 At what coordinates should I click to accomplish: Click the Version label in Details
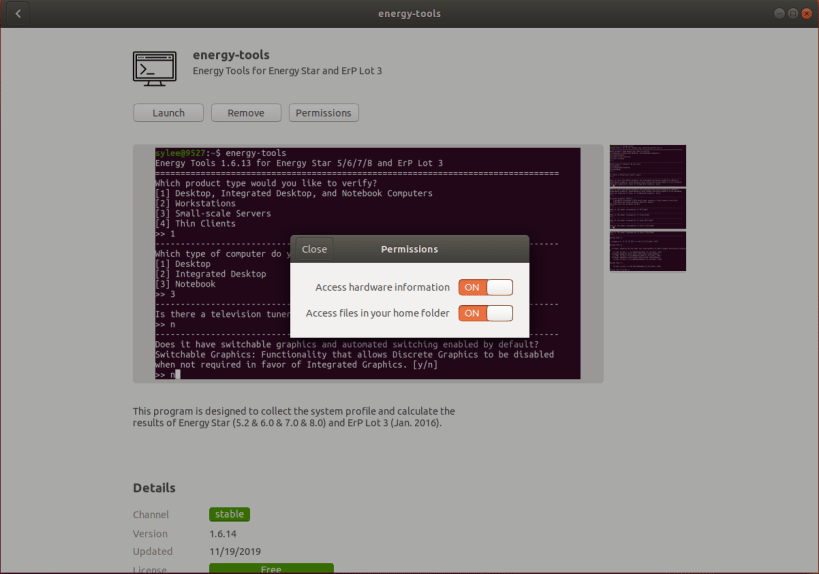coord(150,534)
